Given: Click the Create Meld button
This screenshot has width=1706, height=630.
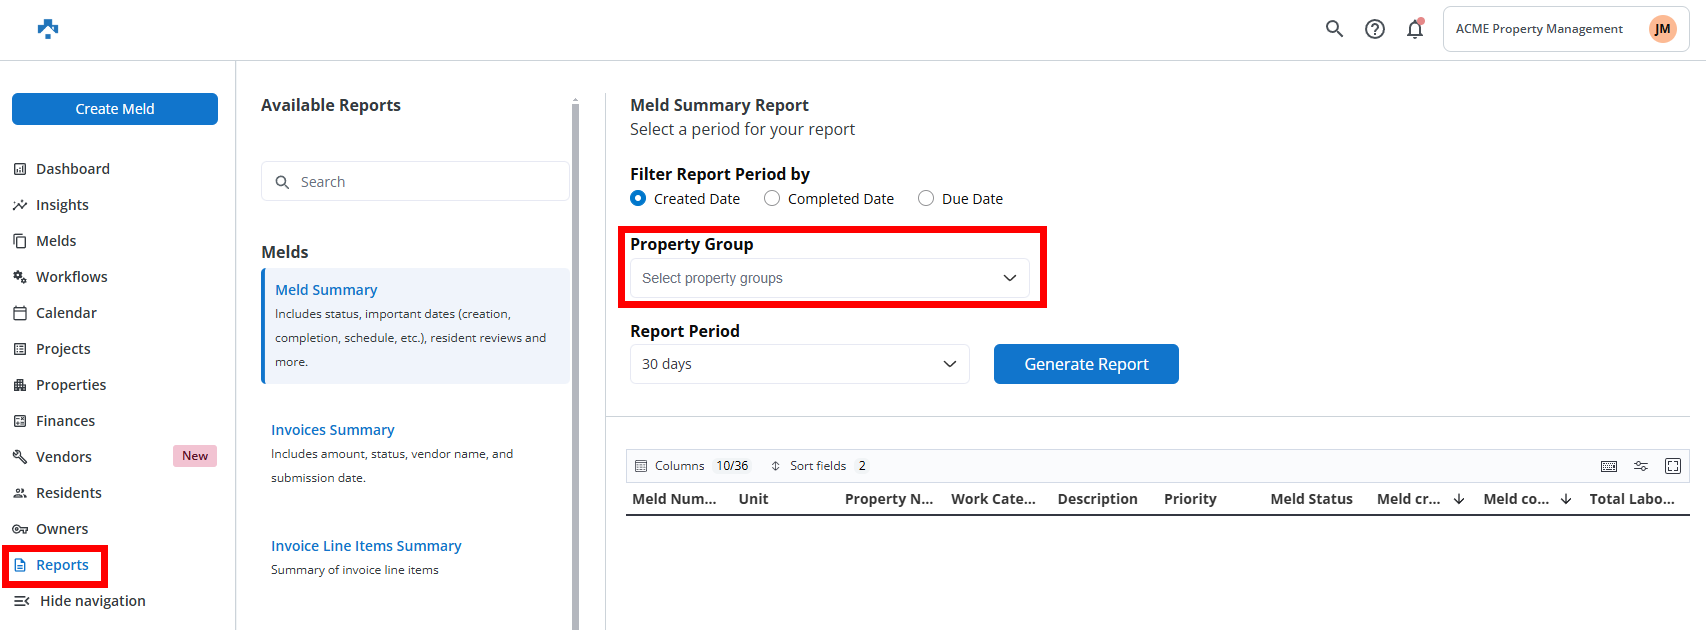Looking at the screenshot, I should click(115, 109).
